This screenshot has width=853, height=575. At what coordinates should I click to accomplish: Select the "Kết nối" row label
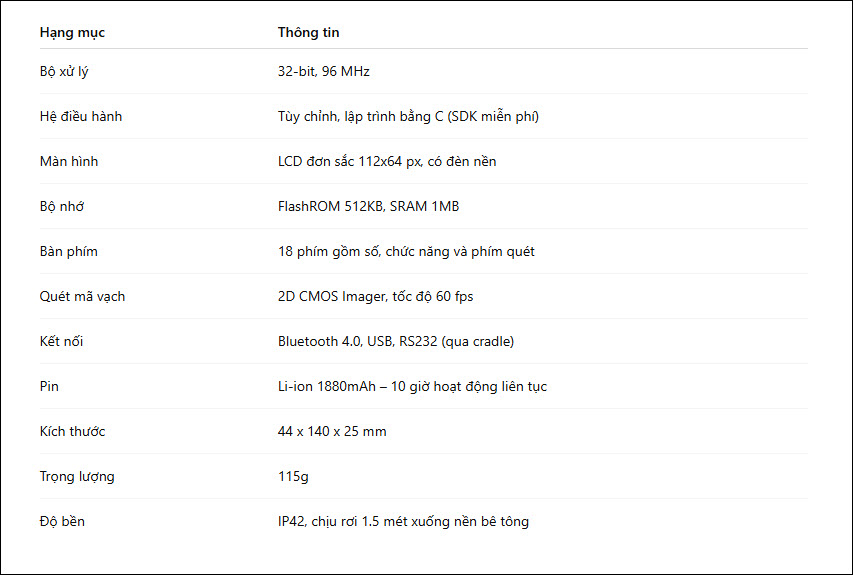61,341
